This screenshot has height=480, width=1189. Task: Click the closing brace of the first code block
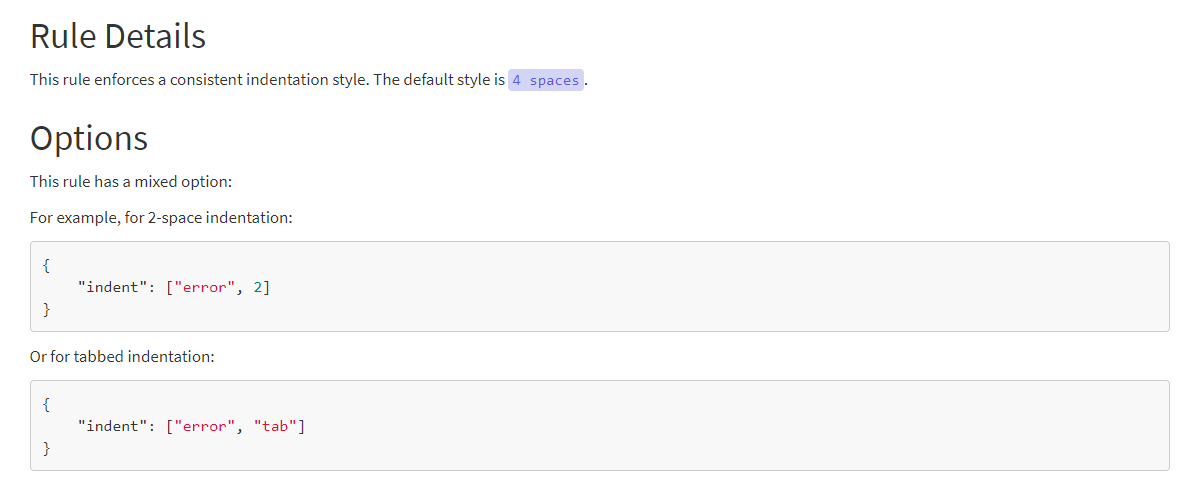46,309
